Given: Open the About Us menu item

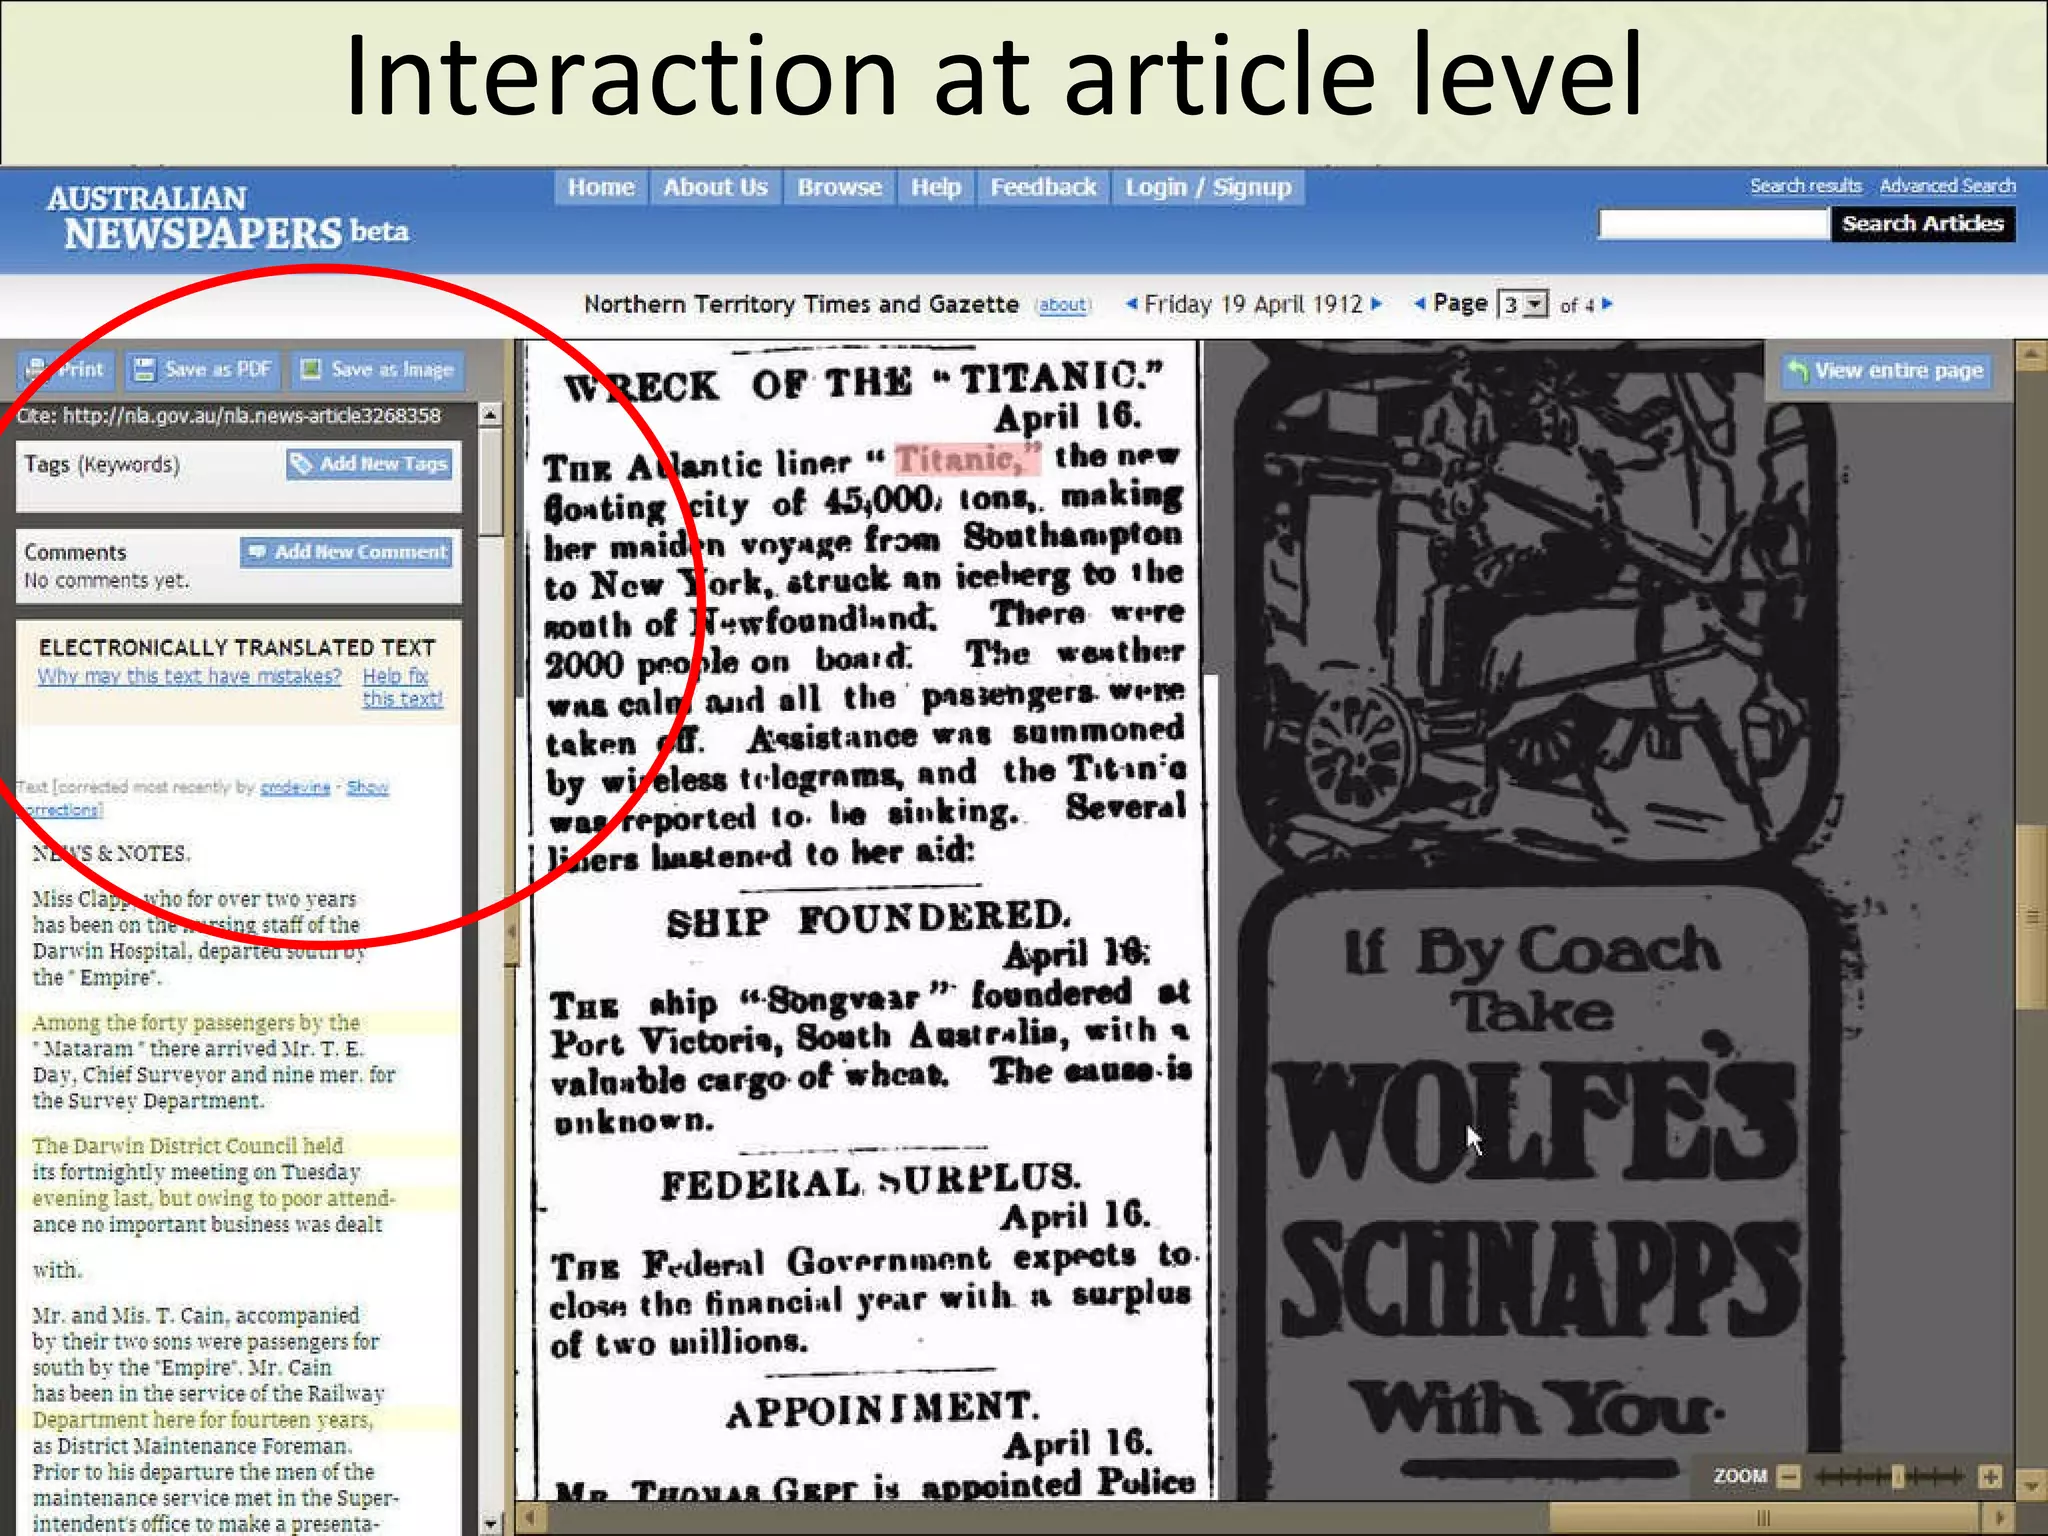Looking at the screenshot, I should point(715,187).
